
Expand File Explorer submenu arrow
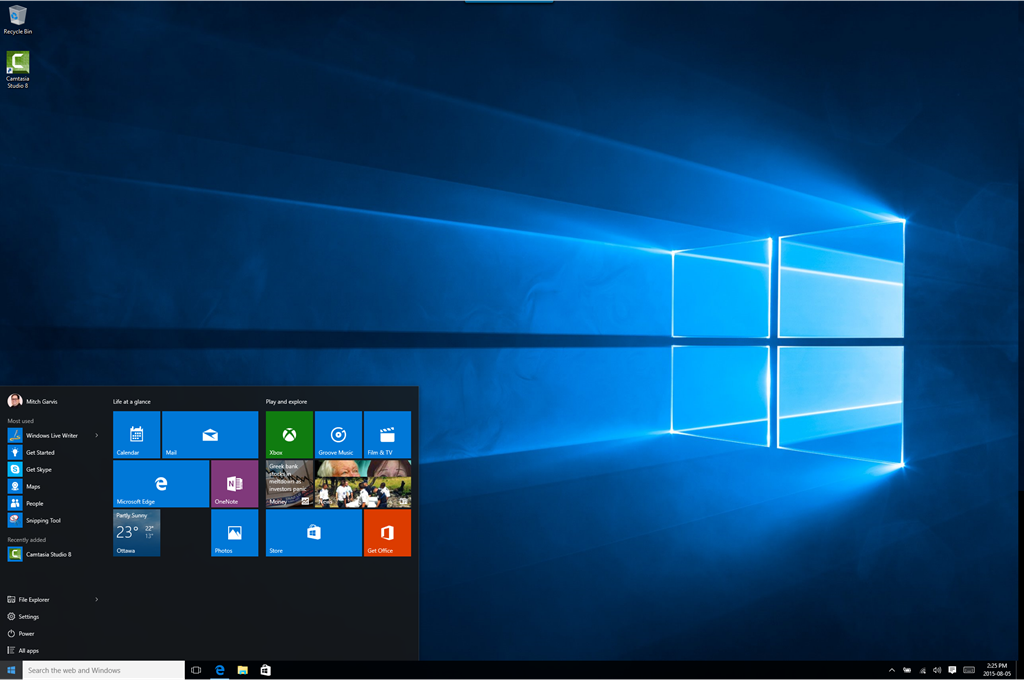(97, 600)
